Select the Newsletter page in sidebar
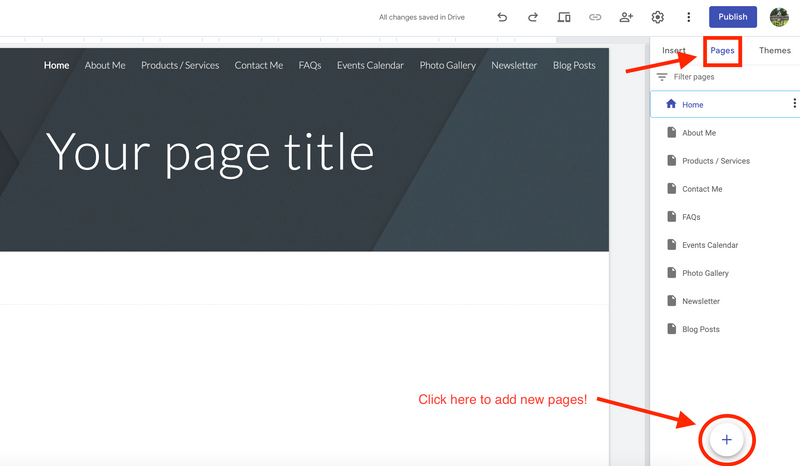Viewport: 800px width, 466px height. [x=701, y=301]
